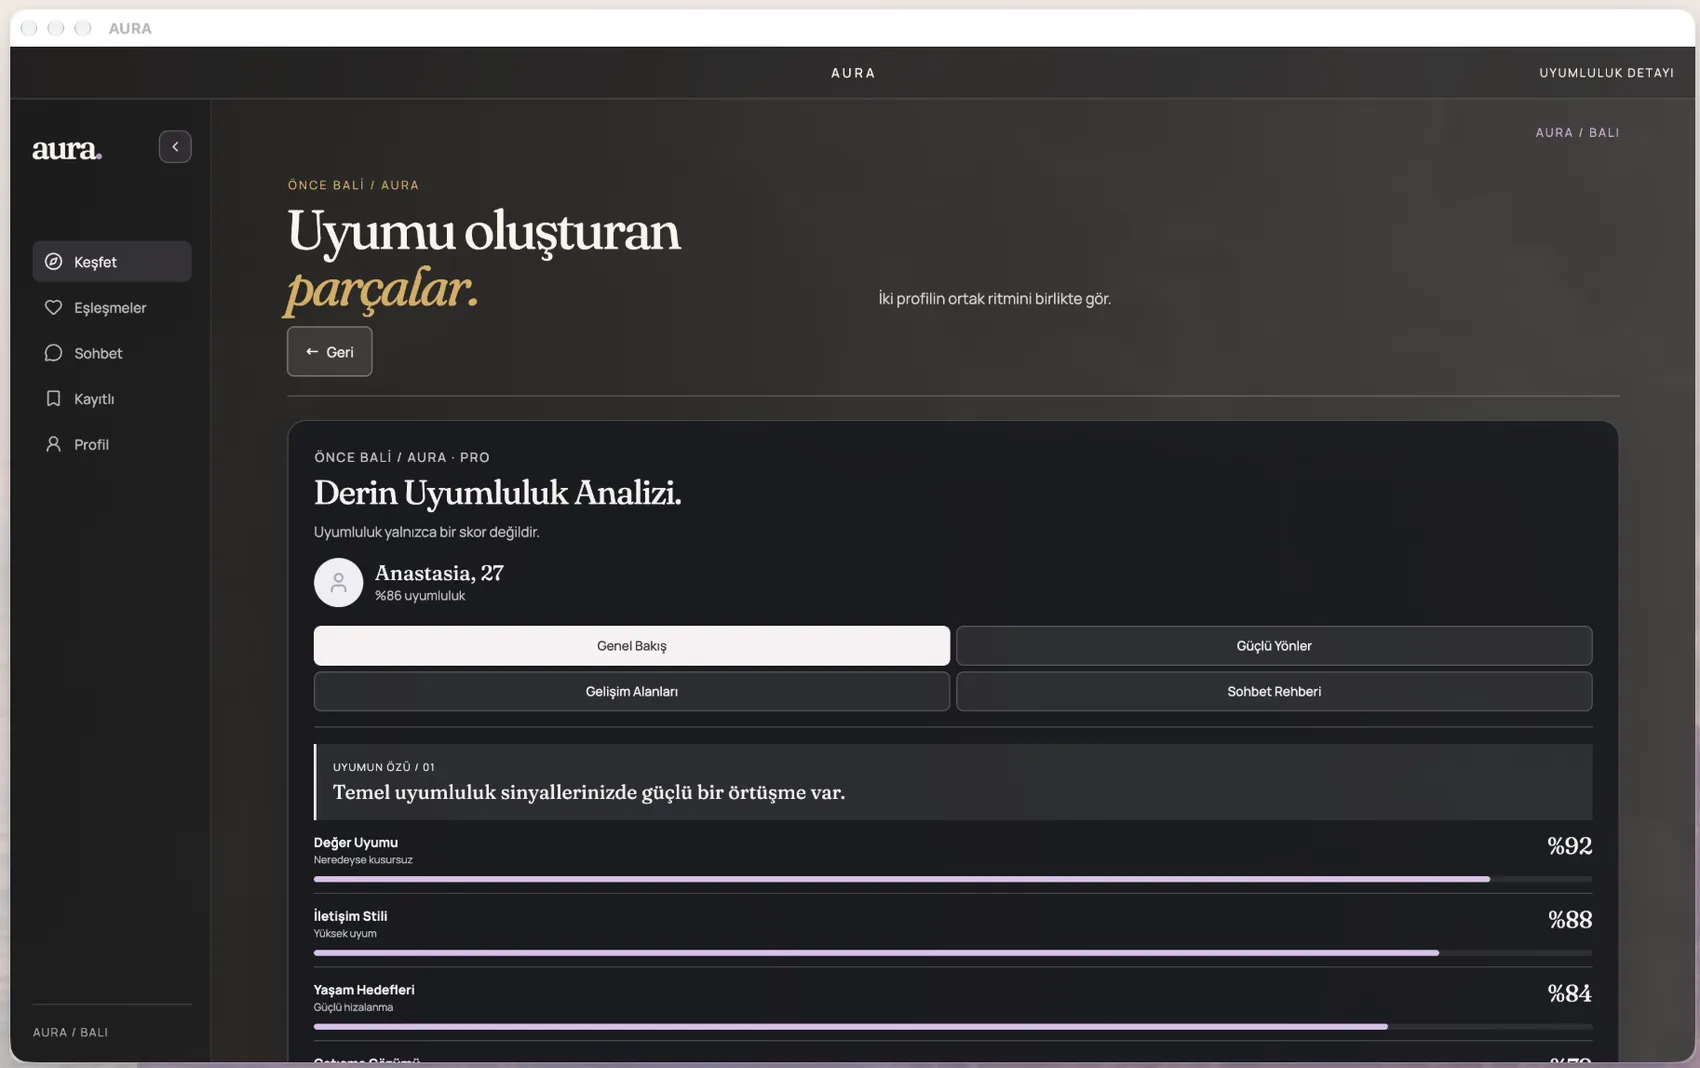Click the AURA / BALI footer in the sidebar

(x=70, y=1033)
